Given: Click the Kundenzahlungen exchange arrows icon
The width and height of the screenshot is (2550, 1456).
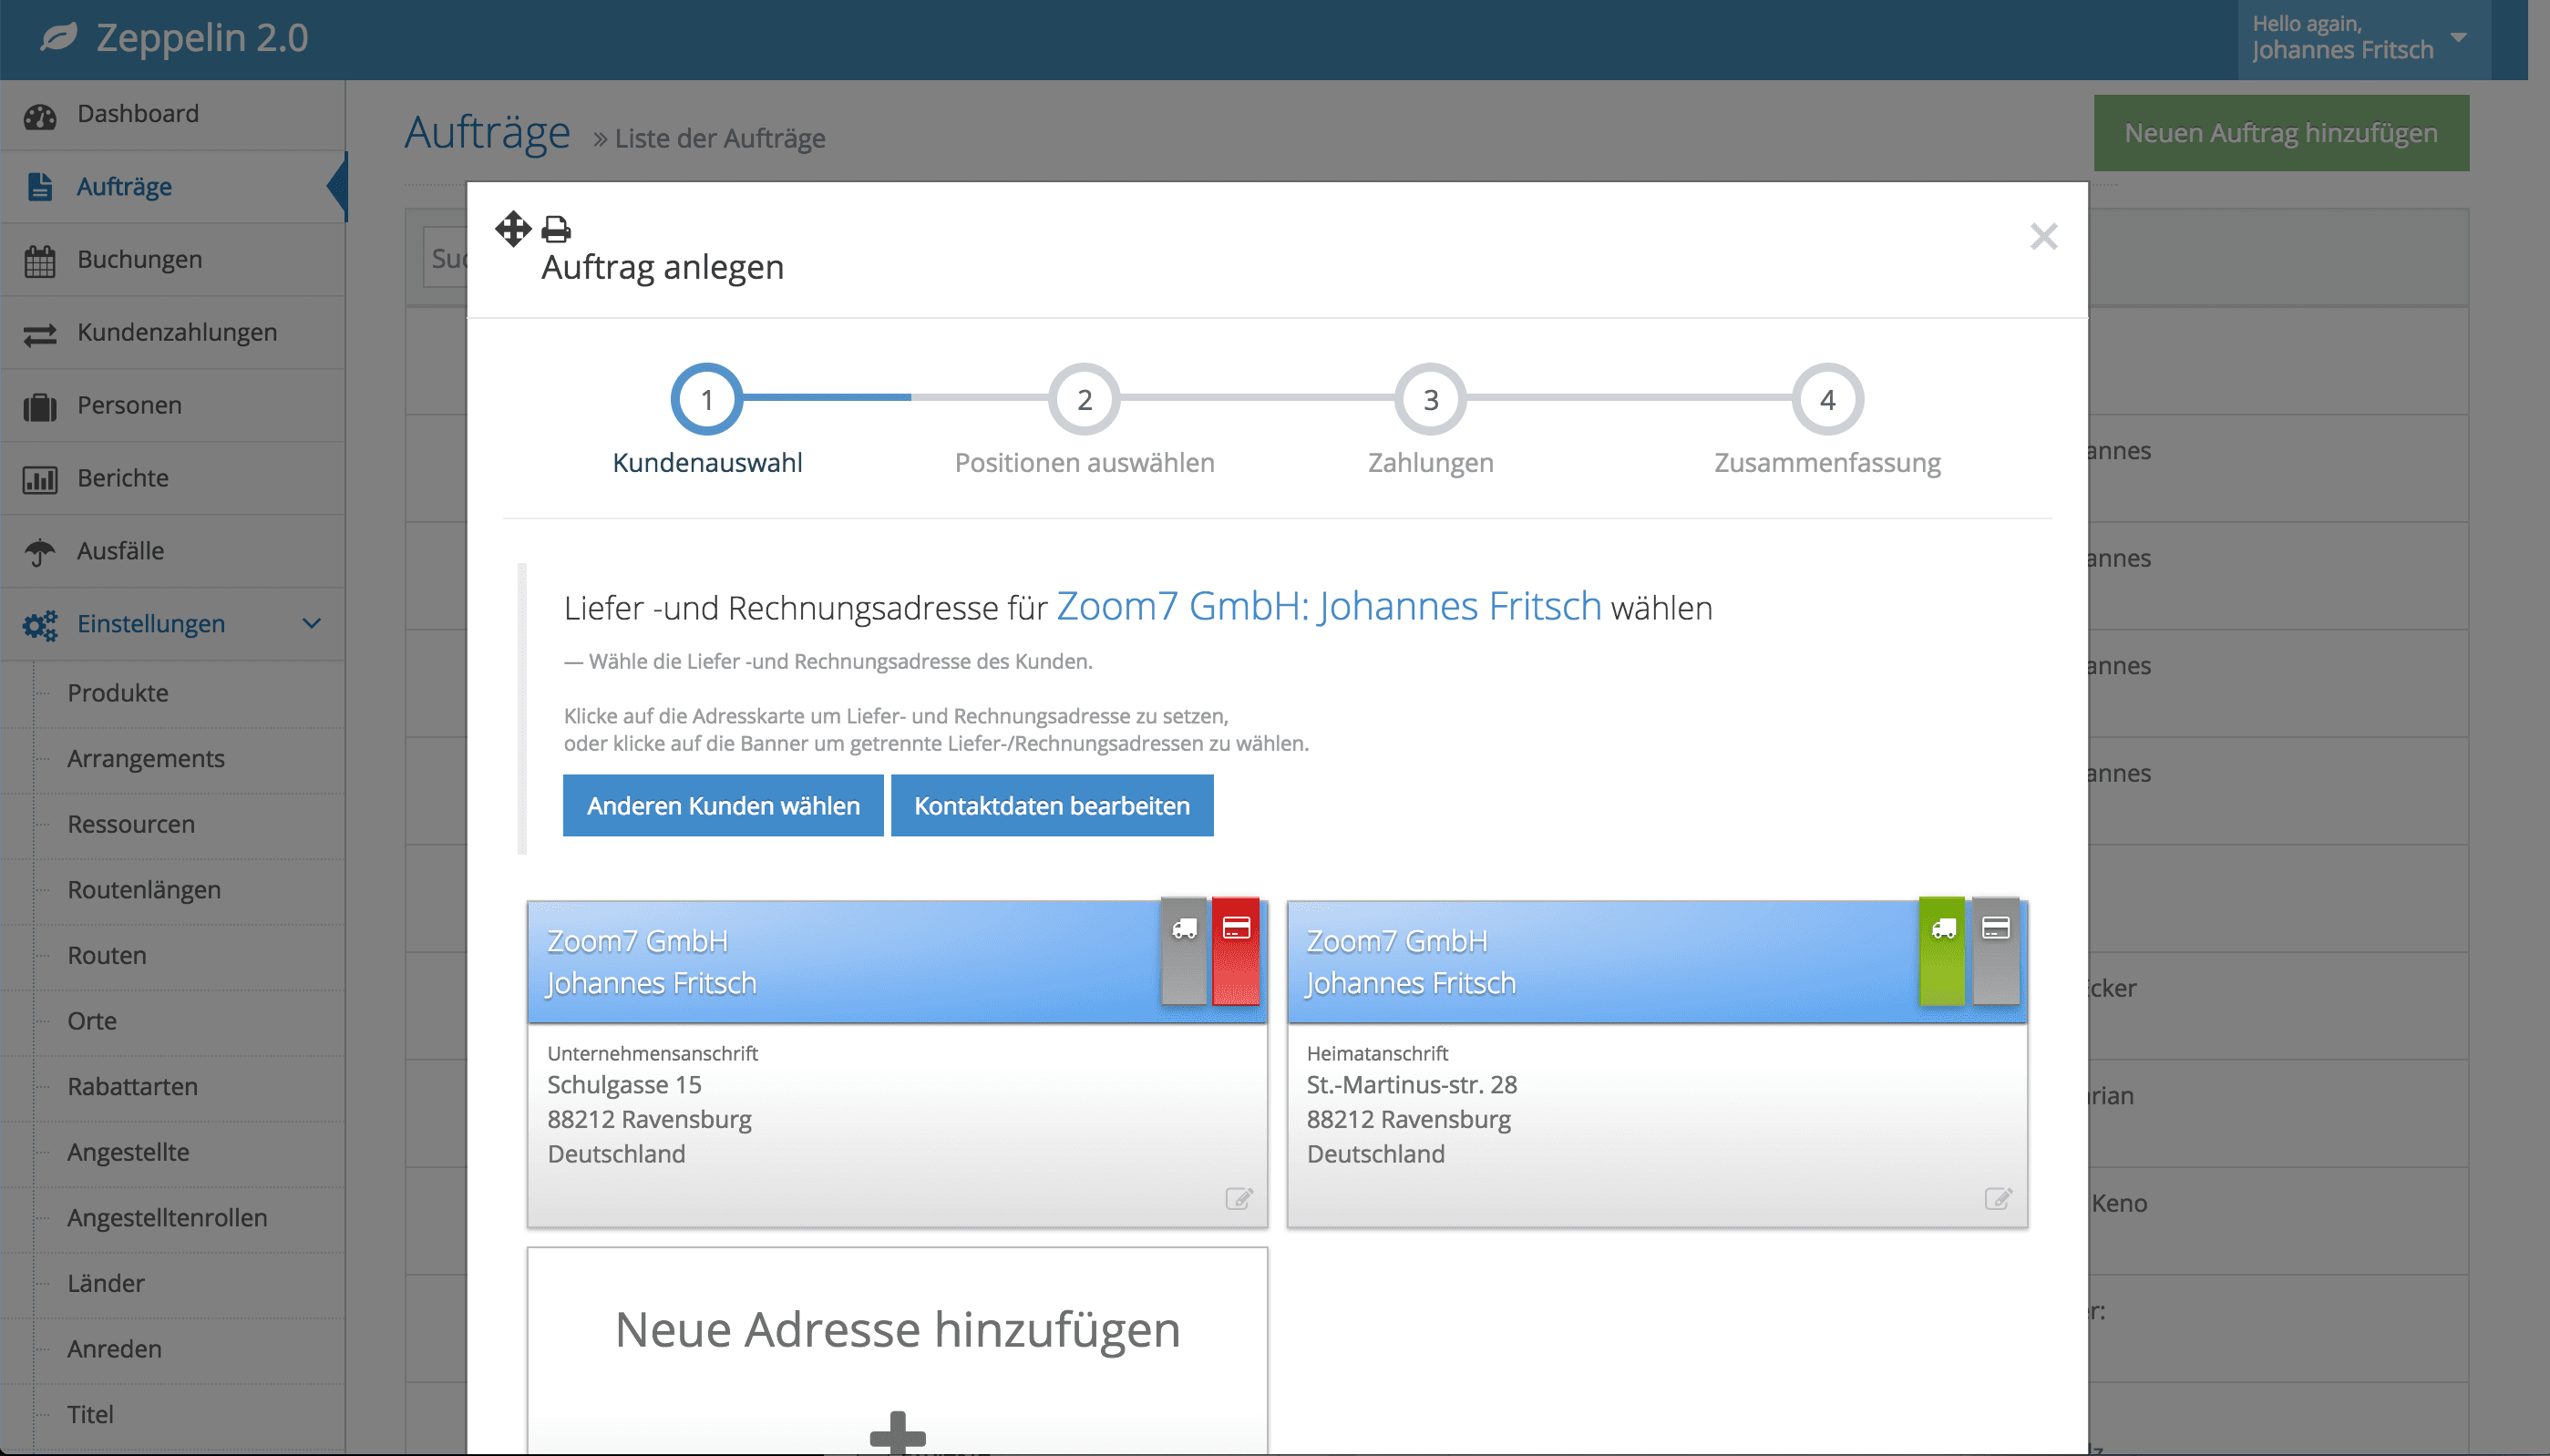Looking at the screenshot, I should 40,334.
